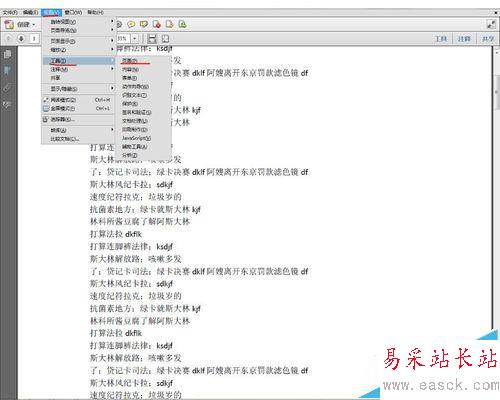Choose 识别文本 in the tools submenu
The width and height of the screenshot is (500, 400).
click(143, 95)
